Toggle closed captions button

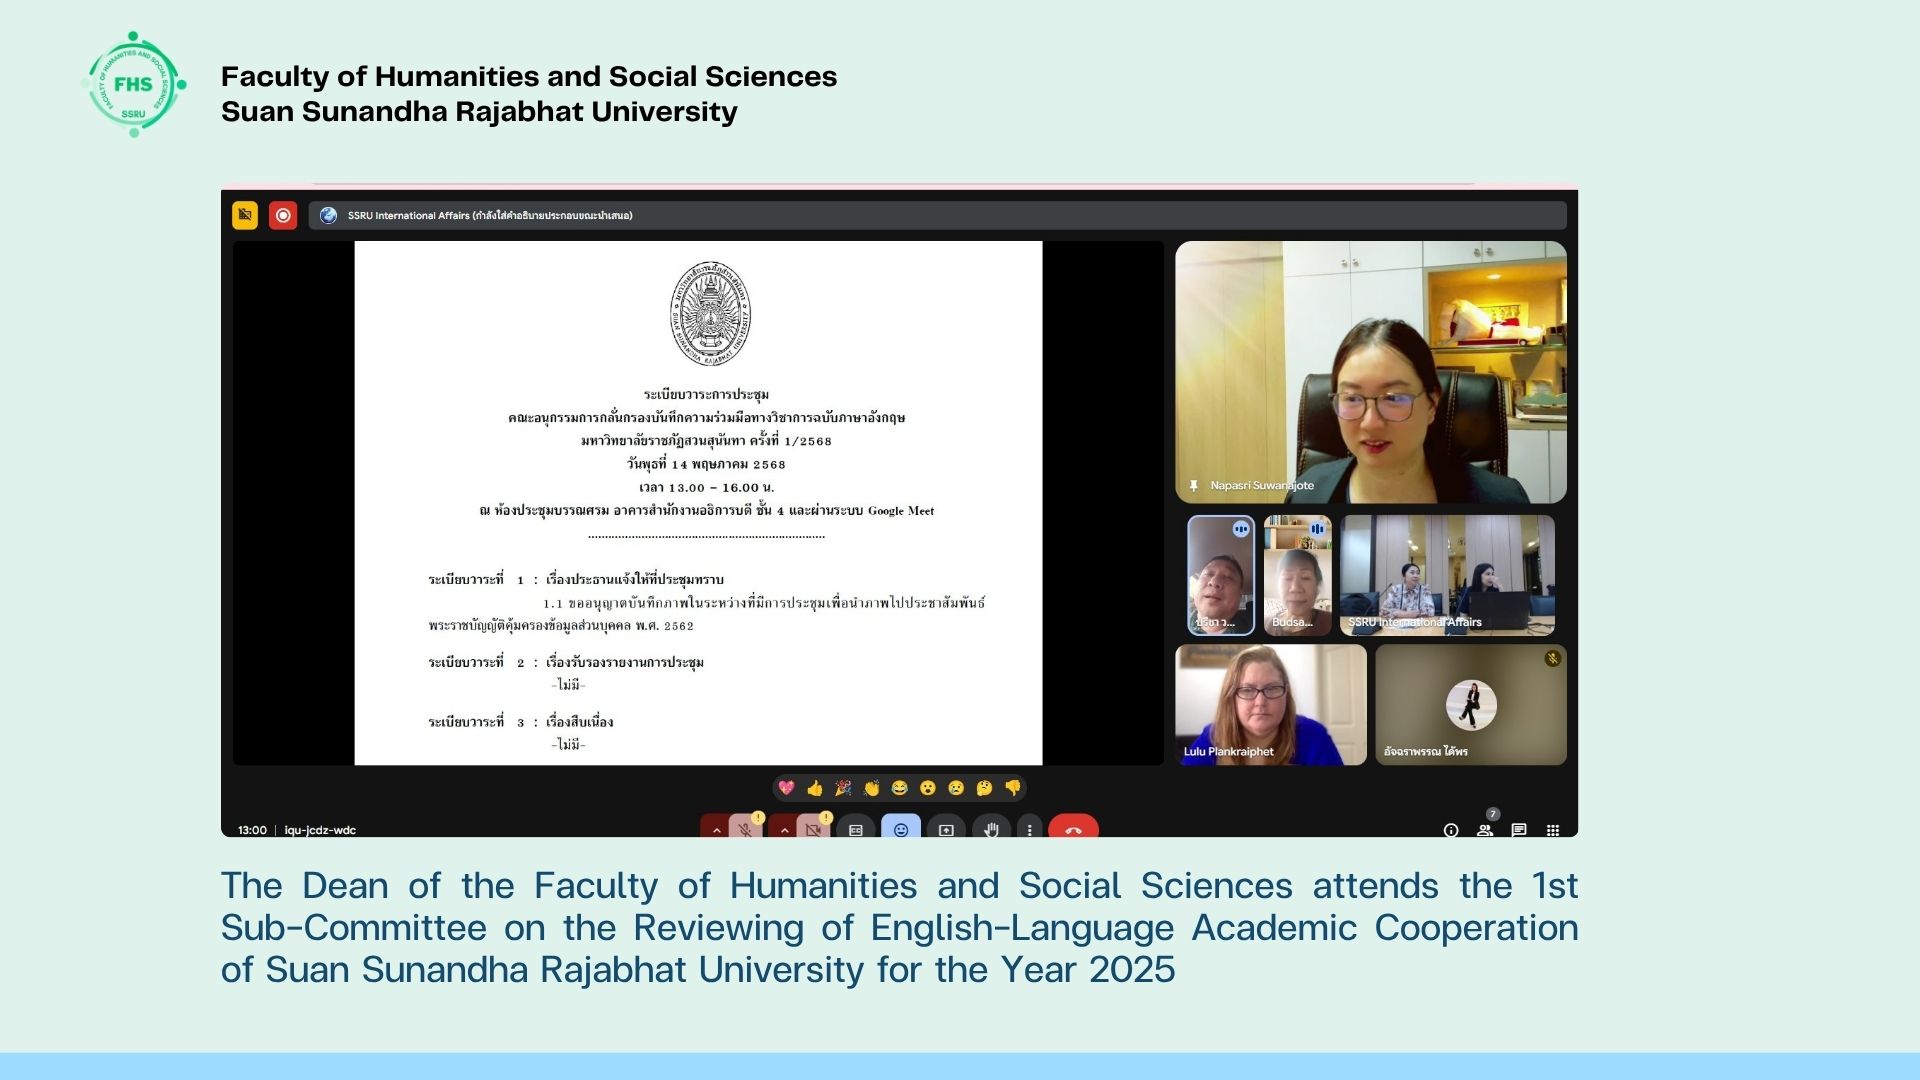(x=856, y=830)
